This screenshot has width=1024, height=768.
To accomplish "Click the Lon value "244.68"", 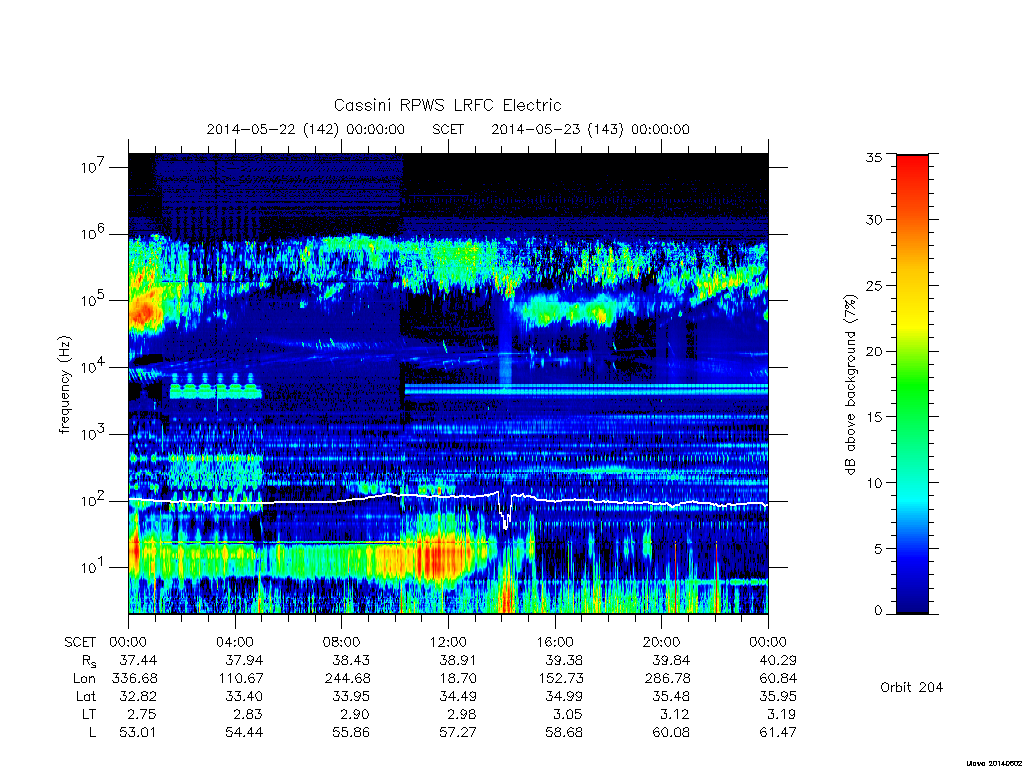I will (347, 679).
